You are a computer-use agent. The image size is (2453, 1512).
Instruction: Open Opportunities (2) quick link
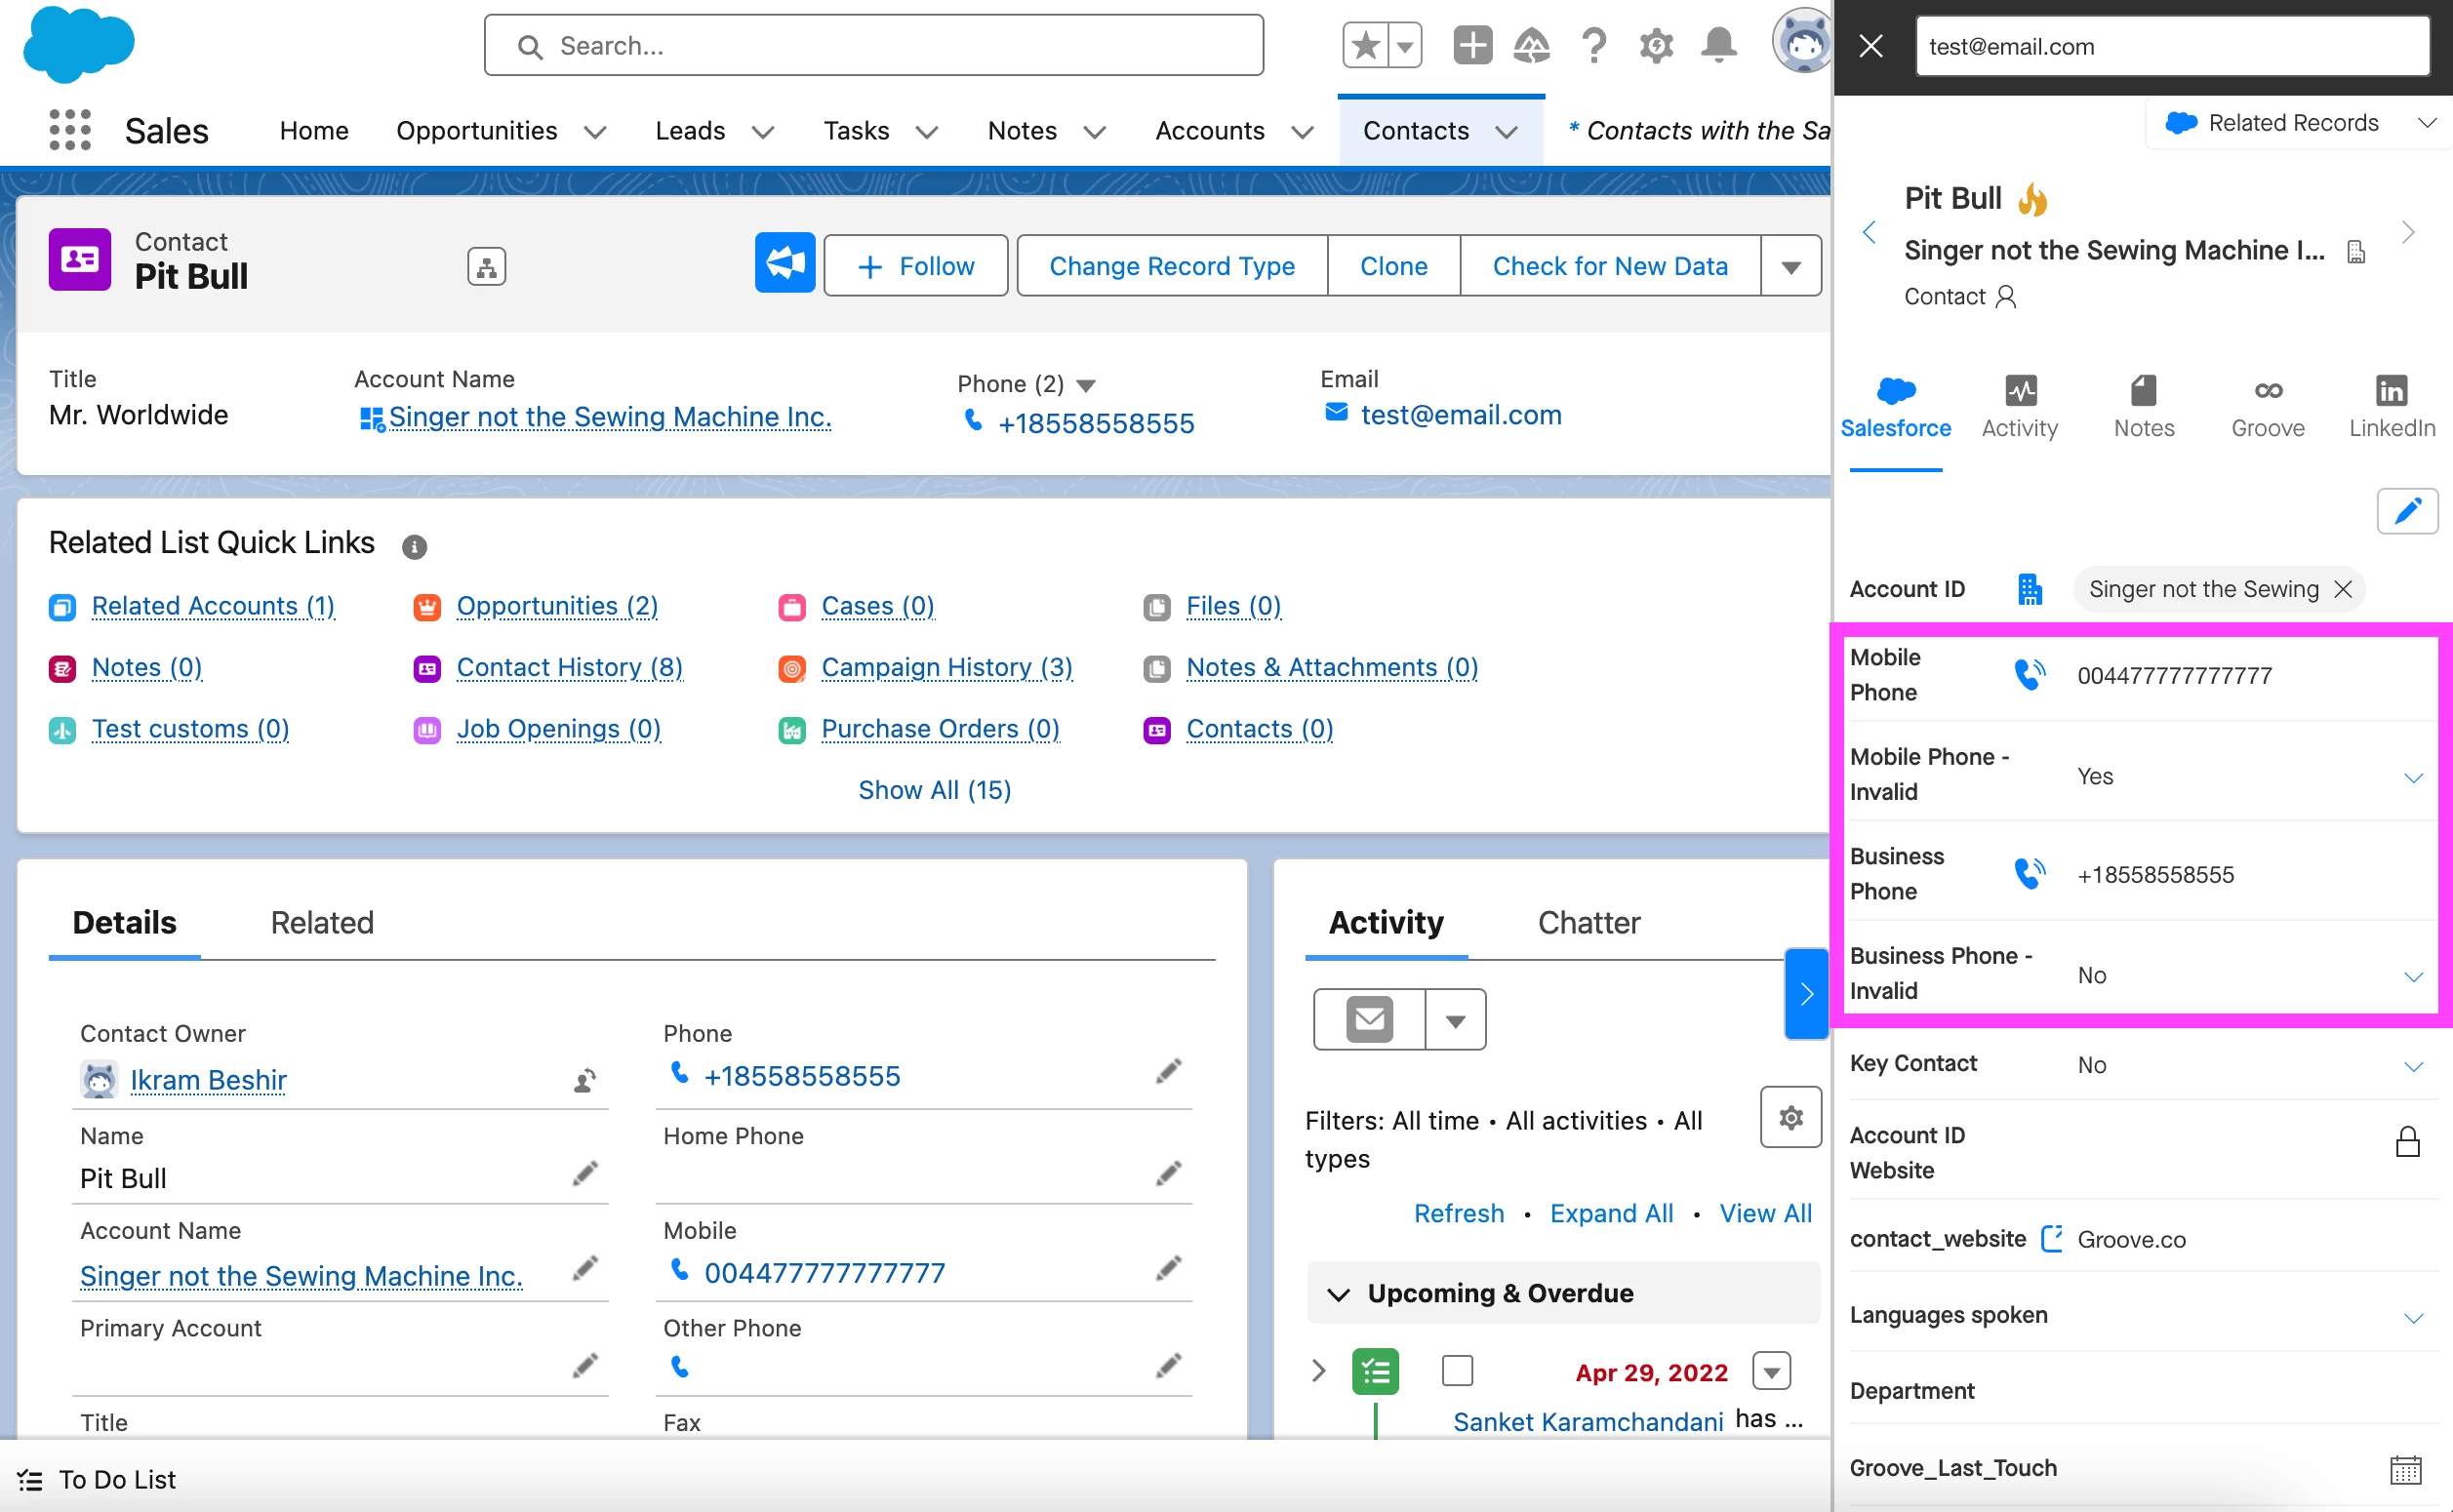[x=556, y=606]
